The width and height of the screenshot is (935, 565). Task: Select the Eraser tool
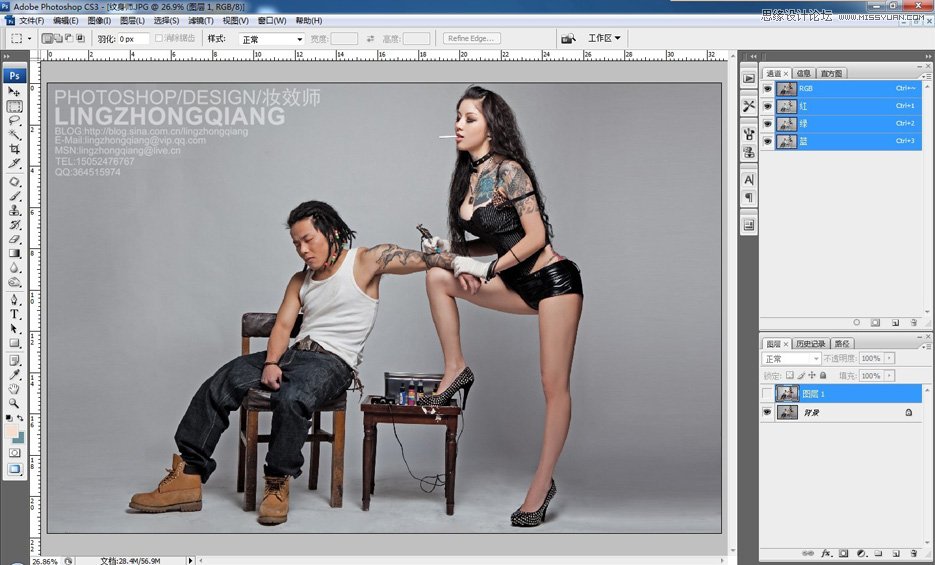[14, 239]
